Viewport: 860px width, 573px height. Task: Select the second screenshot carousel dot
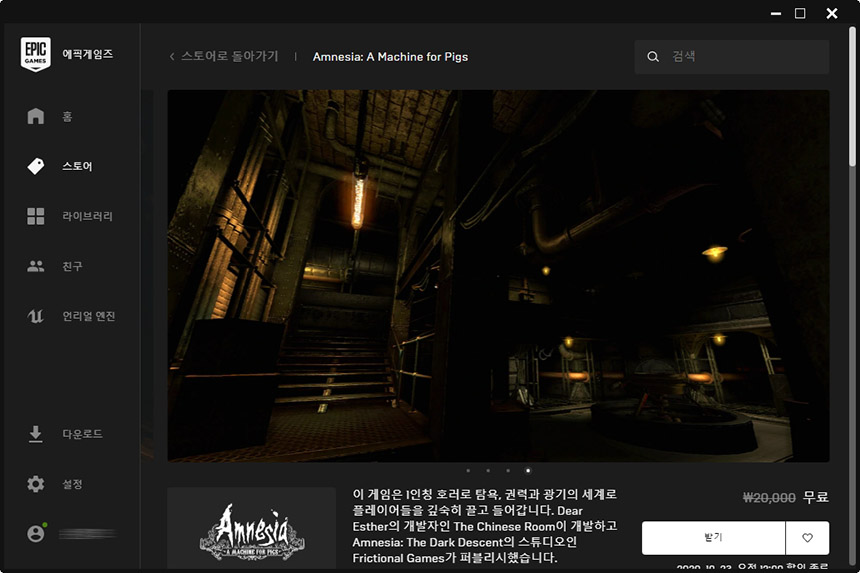488,470
